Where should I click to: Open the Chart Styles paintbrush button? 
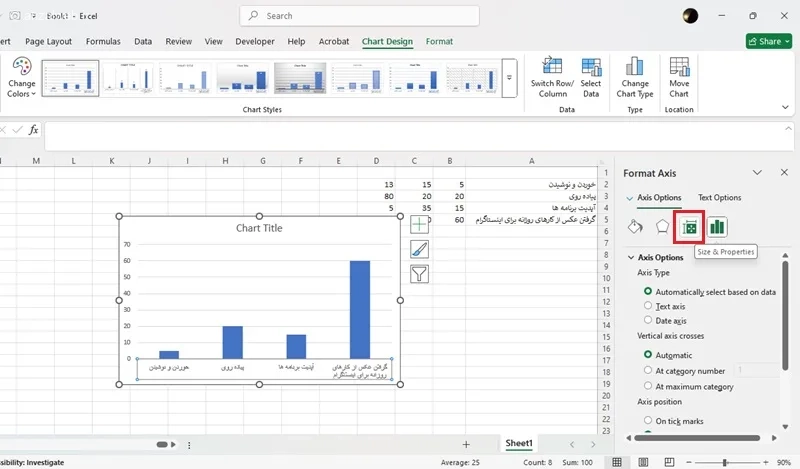click(x=420, y=249)
